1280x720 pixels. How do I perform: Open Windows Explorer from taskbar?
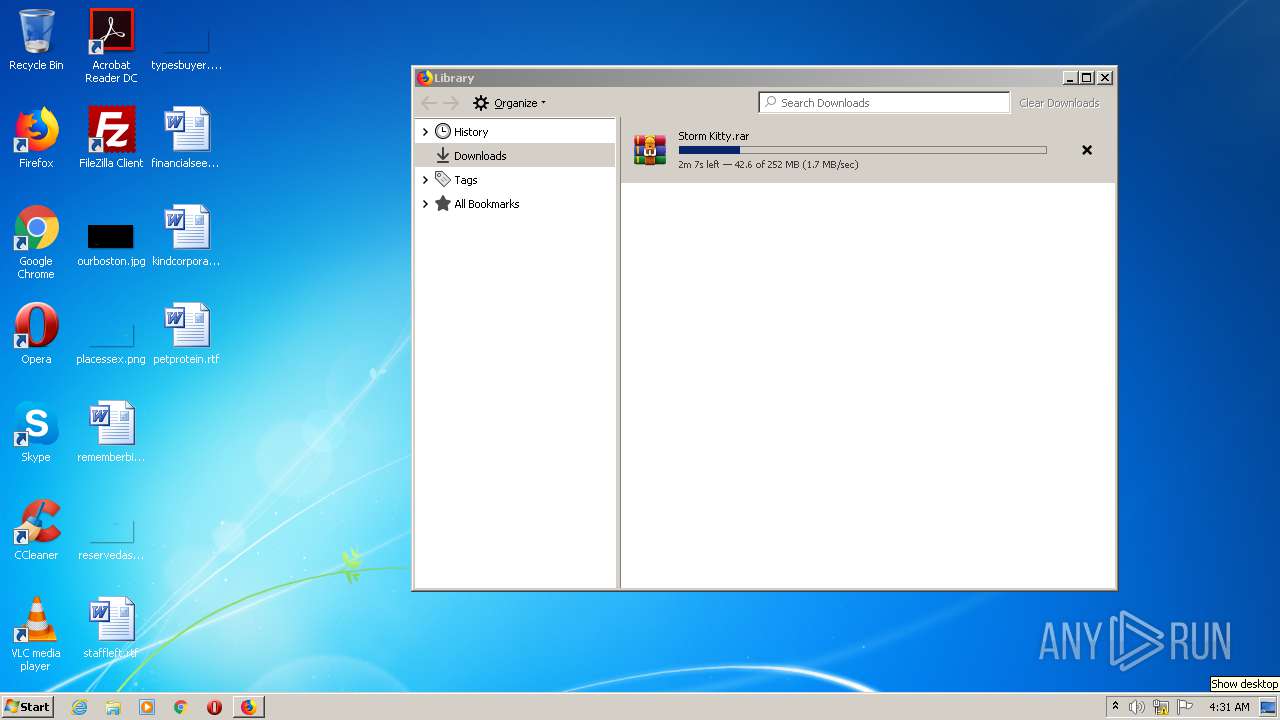pyautogui.click(x=113, y=707)
